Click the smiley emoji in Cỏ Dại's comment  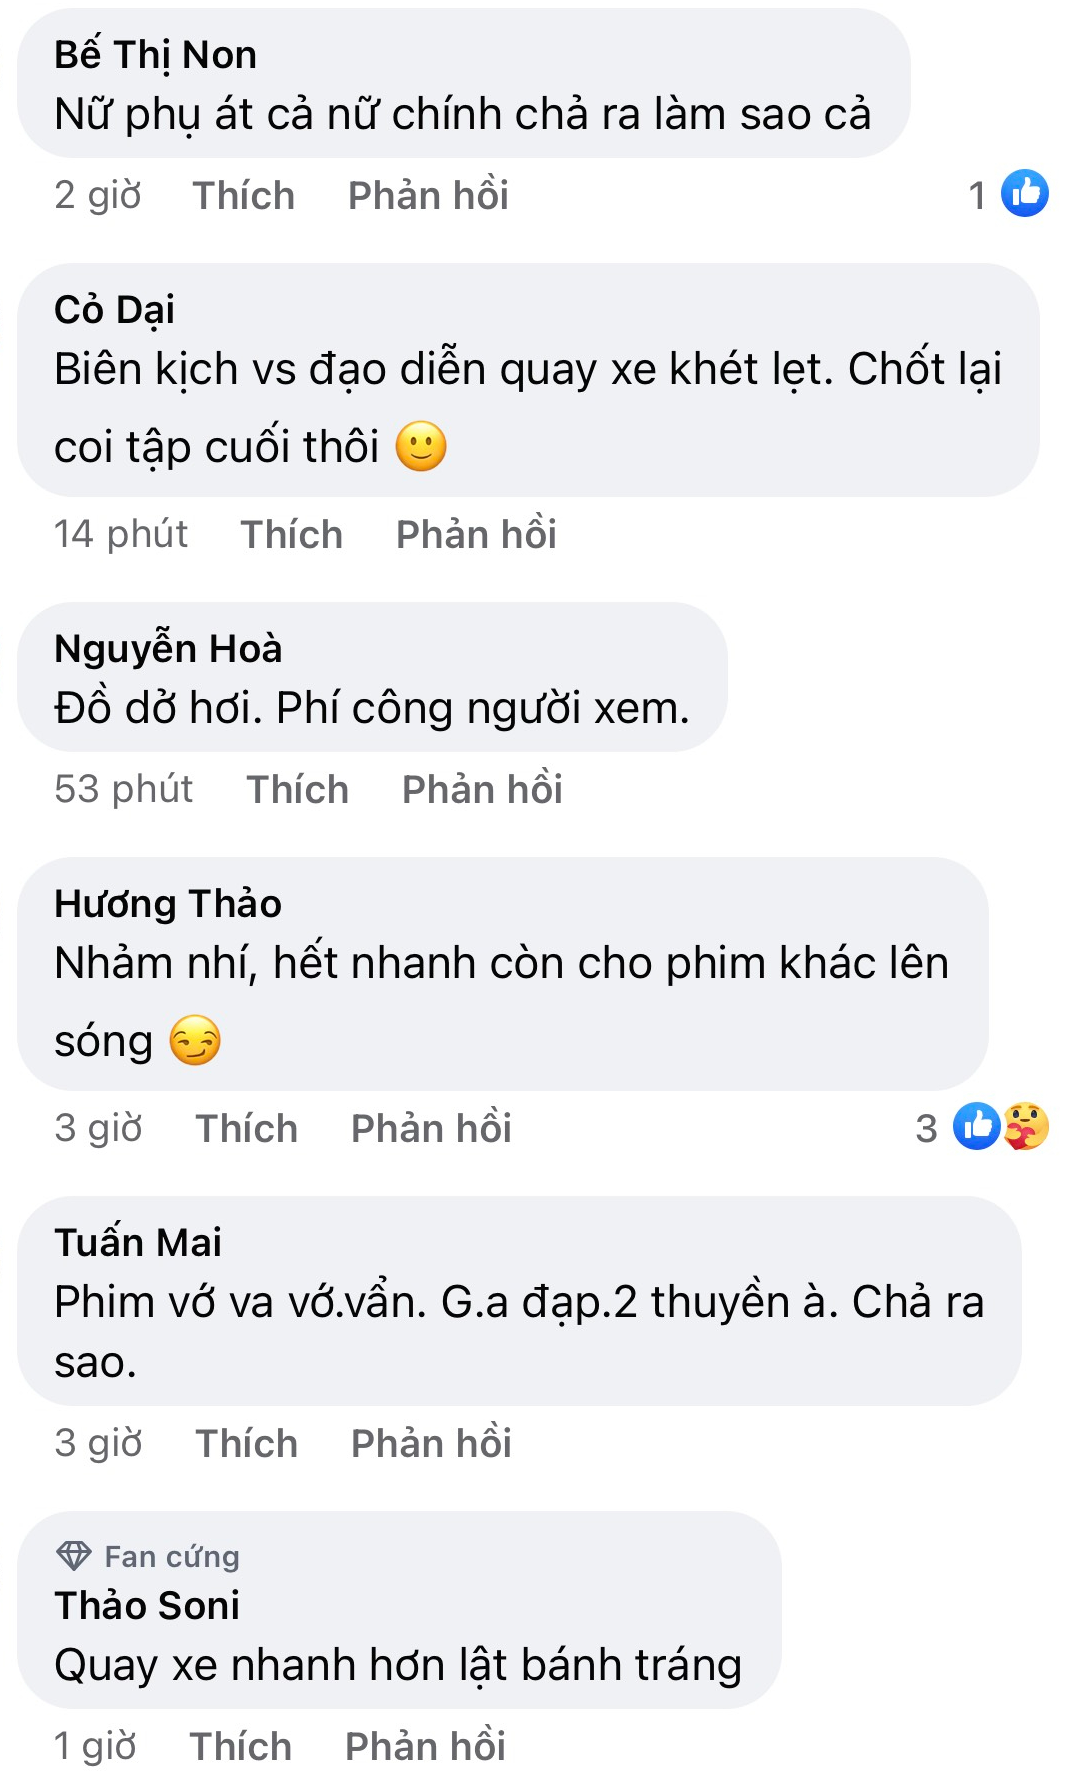[421, 446]
